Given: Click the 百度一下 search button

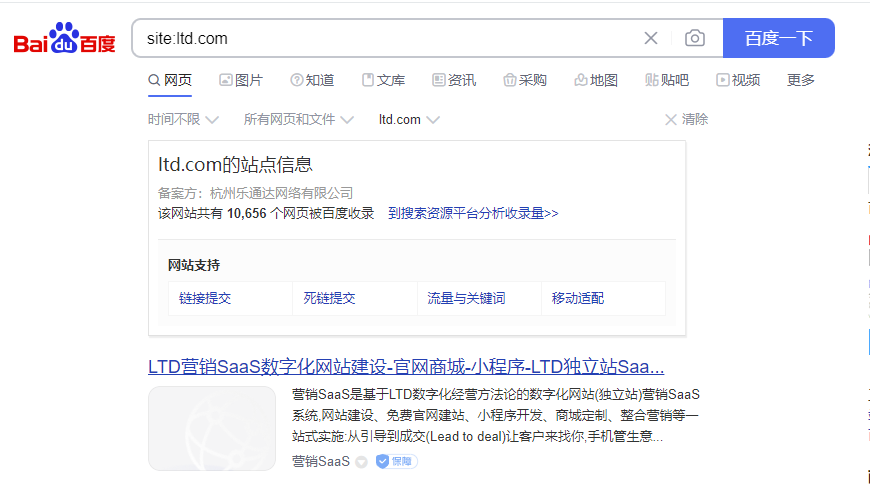Looking at the screenshot, I should point(778,38).
